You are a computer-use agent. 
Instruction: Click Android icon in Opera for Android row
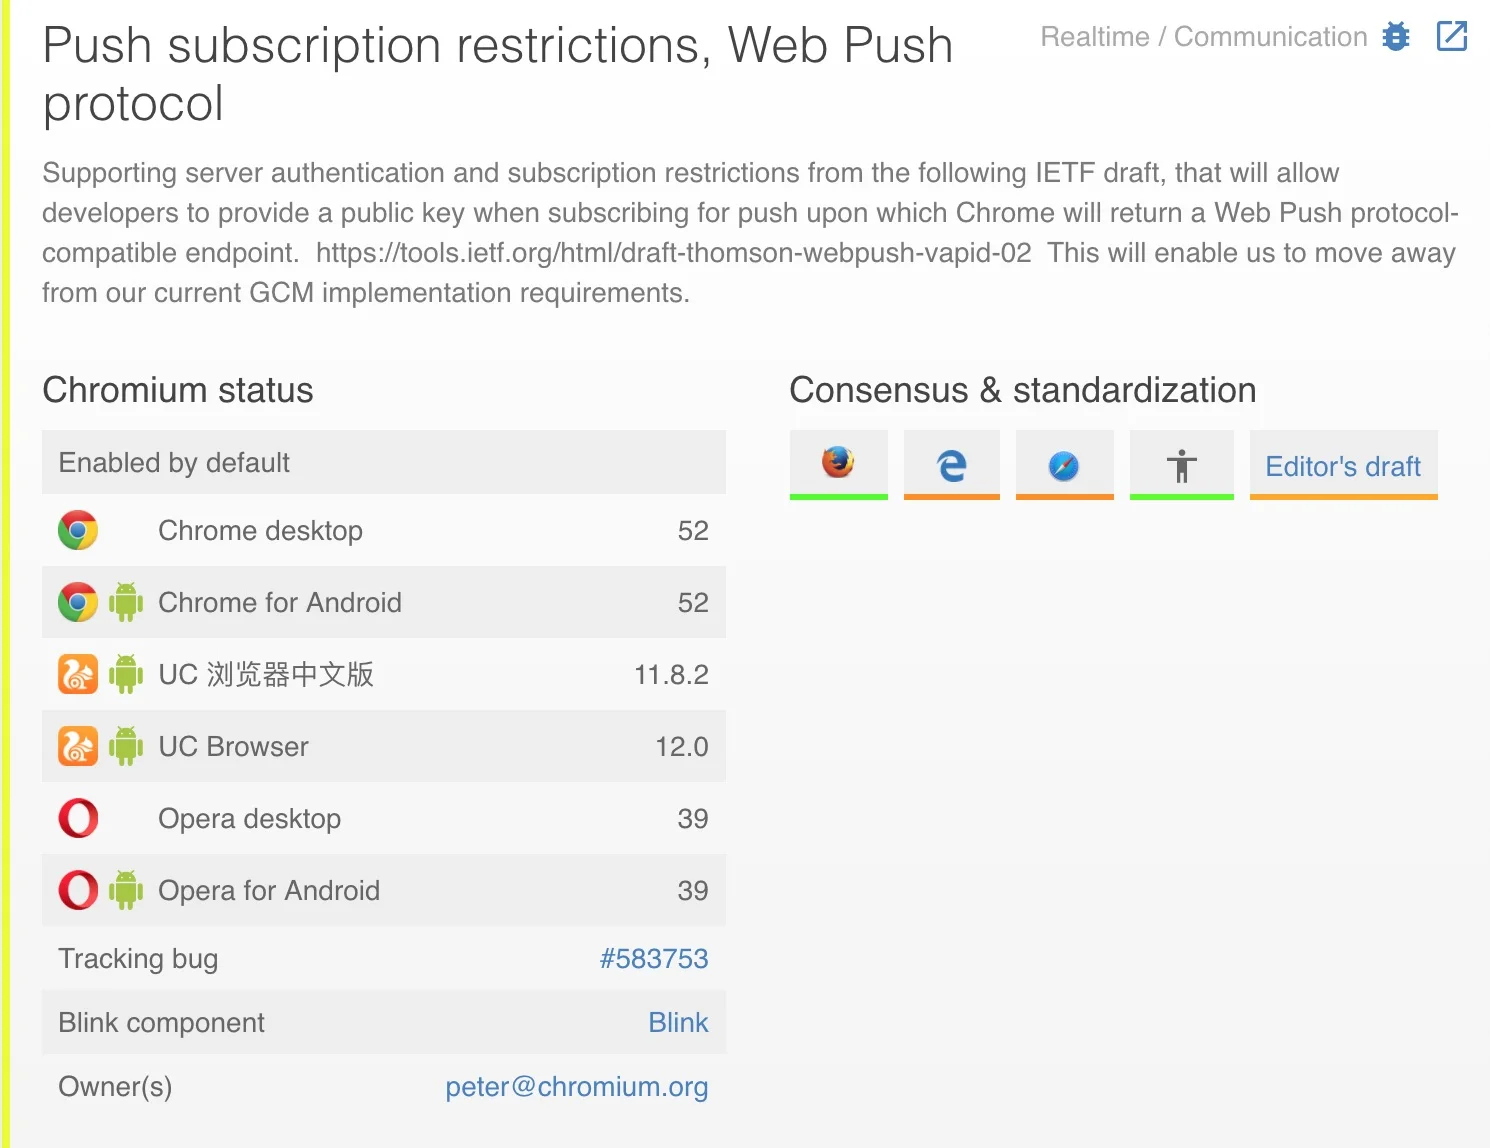click(x=126, y=890)
